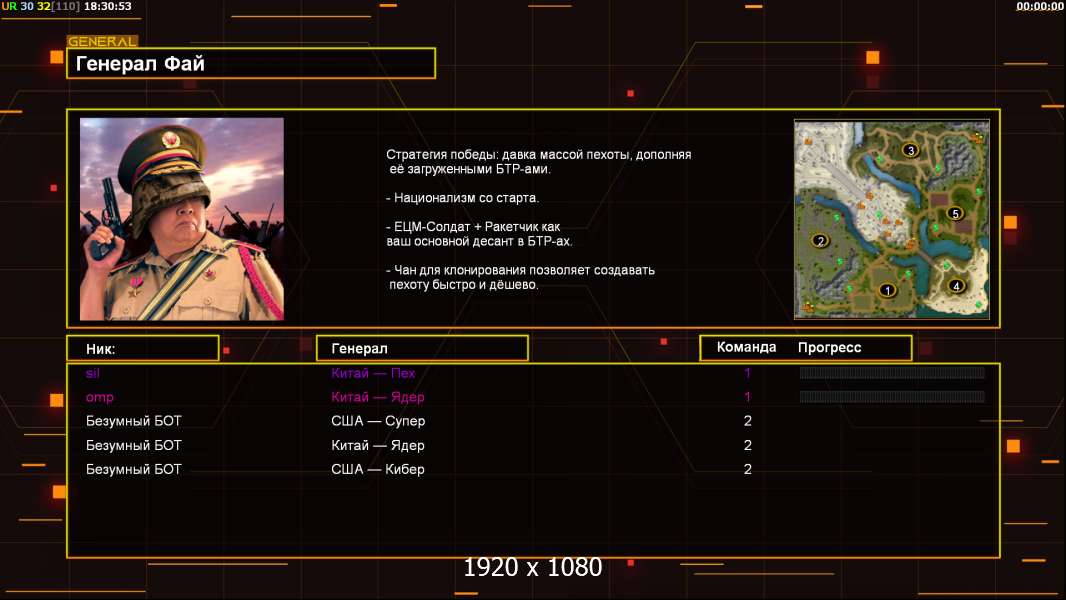This screenshot has height=600, width=1066.
Task: Click the 'Команда' column header
Action: pyautogui.click(x=746, y=347)
